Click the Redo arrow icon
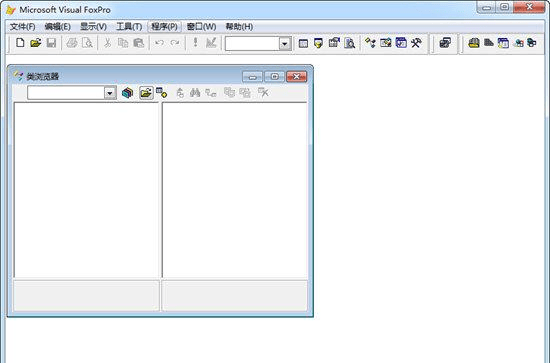This screenshot has width=550, height=363. [175, 43]
